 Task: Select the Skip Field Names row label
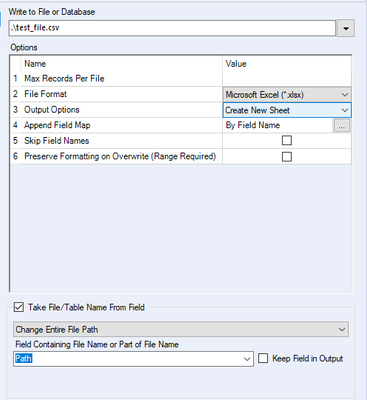(57, 141)
